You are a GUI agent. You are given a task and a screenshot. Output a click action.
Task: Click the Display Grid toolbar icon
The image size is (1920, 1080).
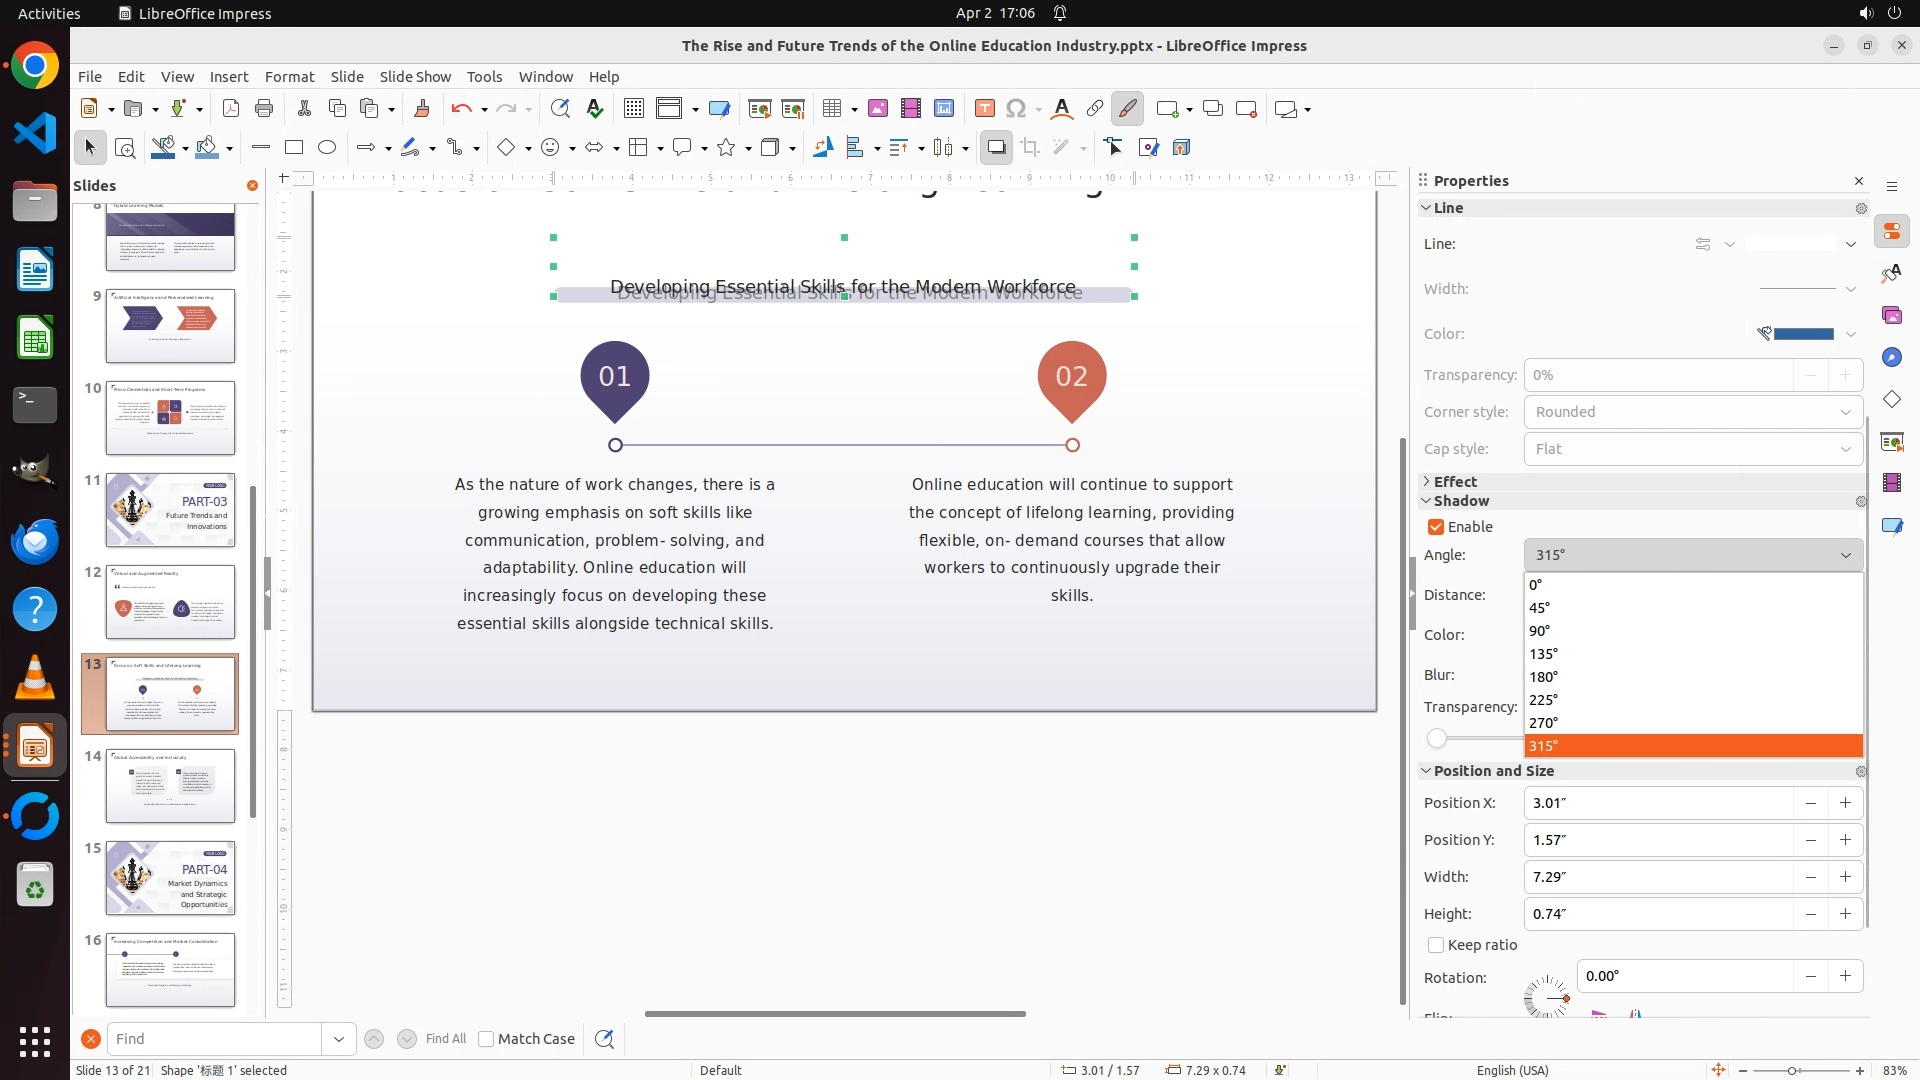tap(633, 109)
